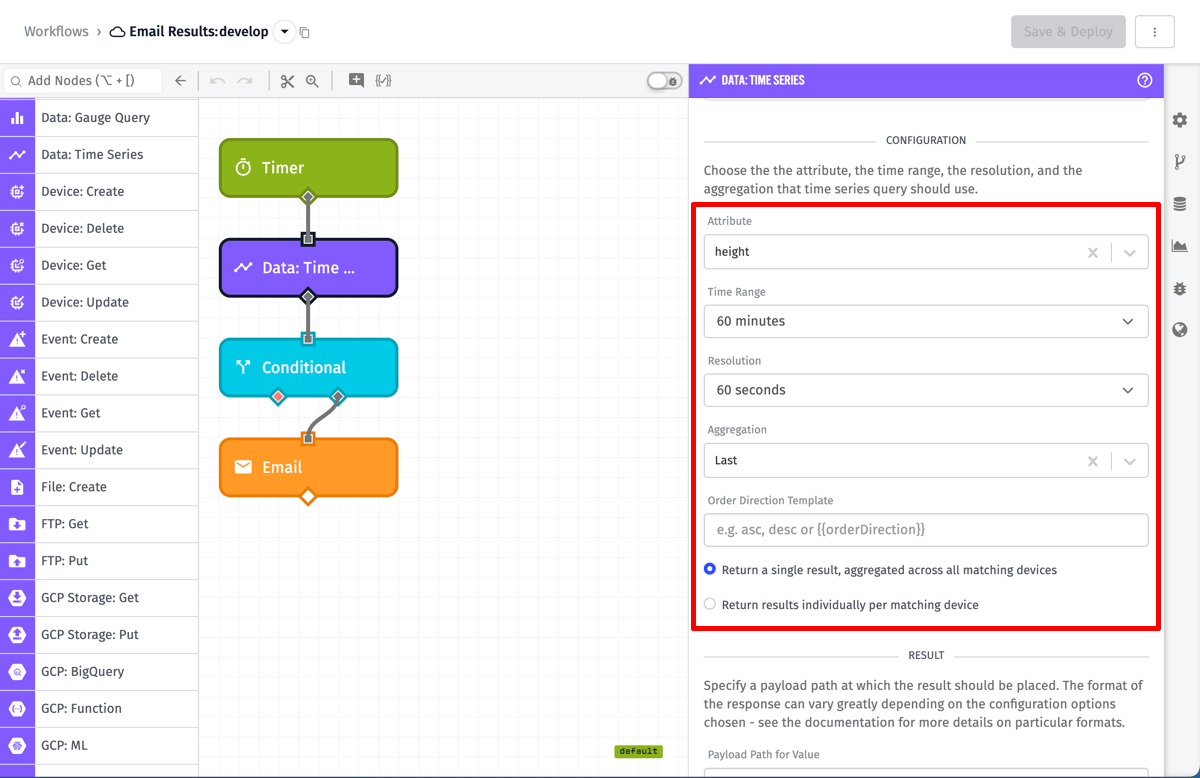Click the Add Nodes search field

click(x=82, y=81)
